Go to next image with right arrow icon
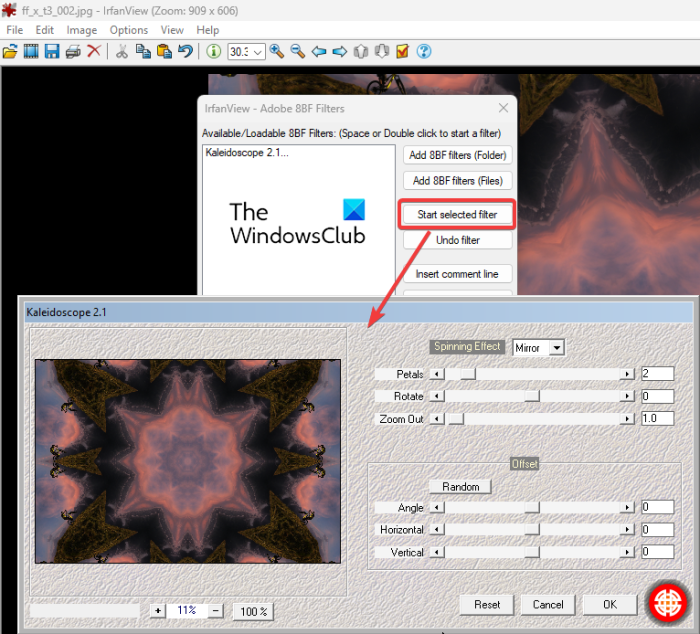Image resolution: width=700 pixels, height=634 pixels. [340, 51]
